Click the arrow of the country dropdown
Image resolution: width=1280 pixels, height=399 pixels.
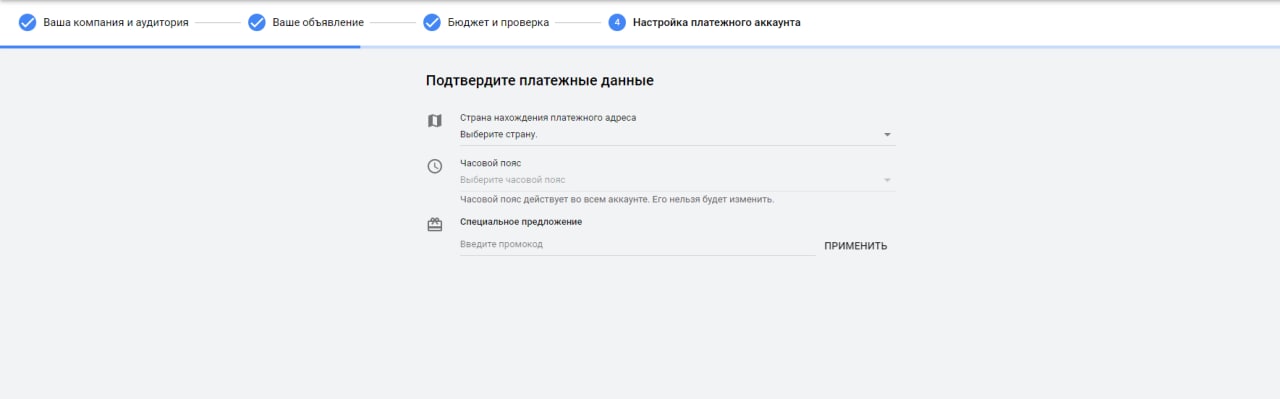point(887,135)
